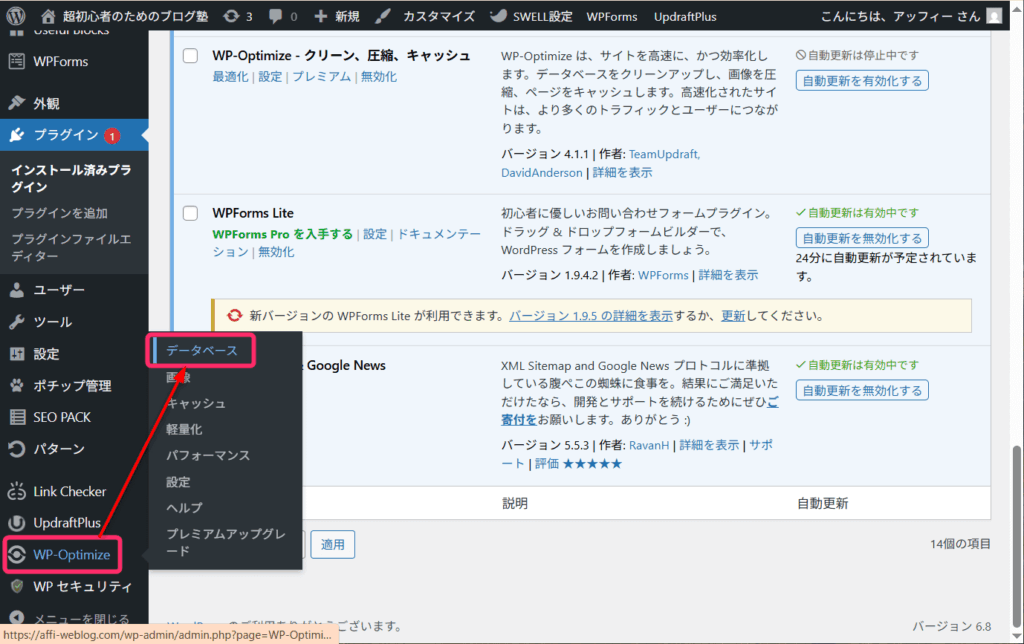Open site home 超初心者のためのブログ塾
The width and height of the screenshot is (1024, 644).
tap(124, 16)
